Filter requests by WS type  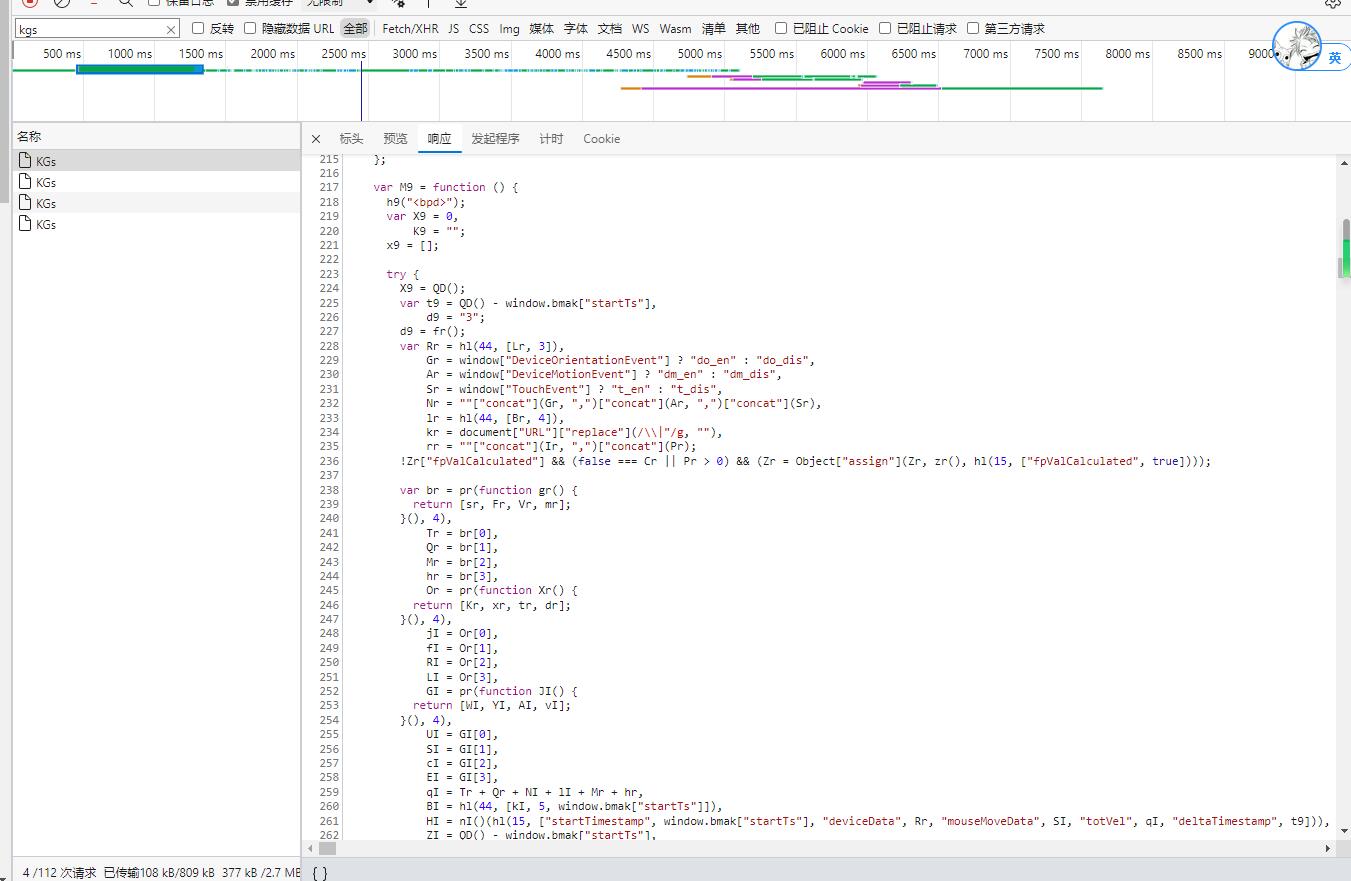[x=640, y=29]
